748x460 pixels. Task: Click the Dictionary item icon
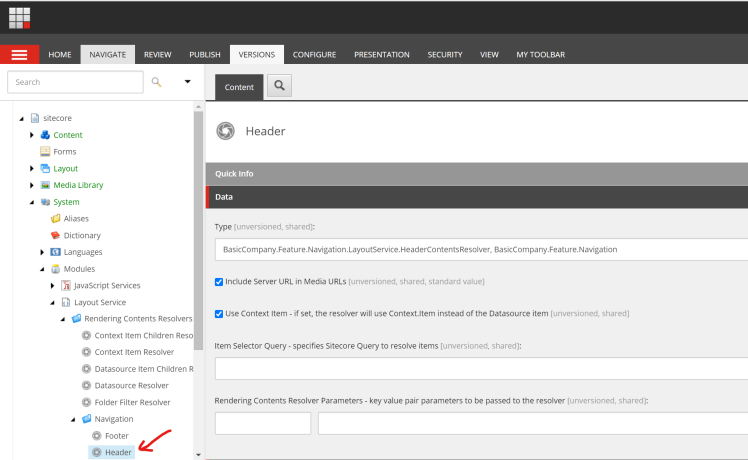56,235
